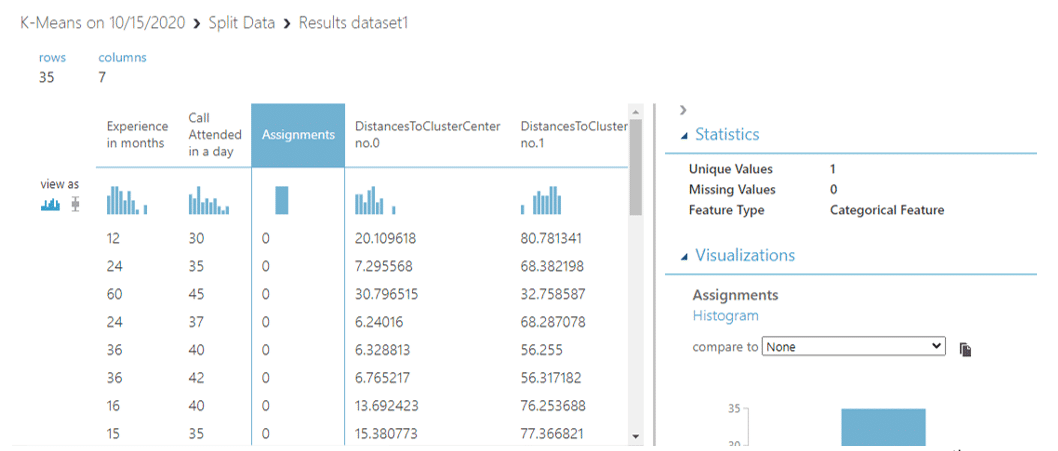Screen dimensions: 1058x451
Task: Click Call Attended in a day histogram thumbnail
Action: coord(208,203)
